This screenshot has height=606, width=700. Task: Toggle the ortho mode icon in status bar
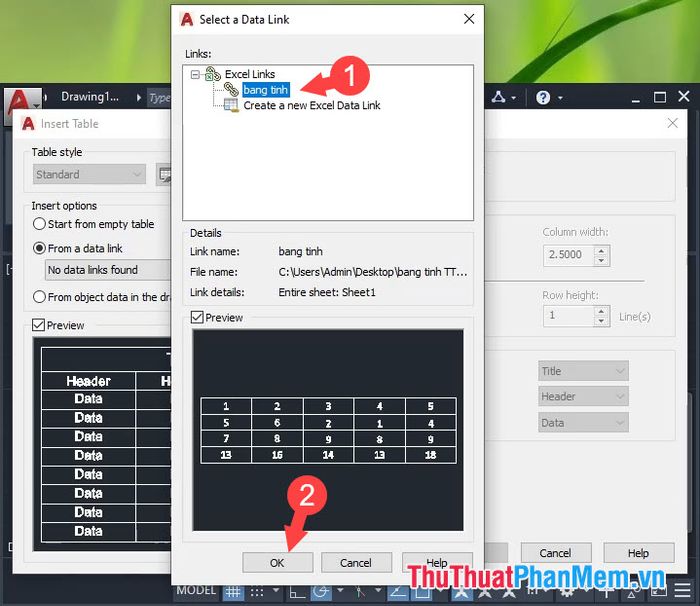tap(297, 593)
